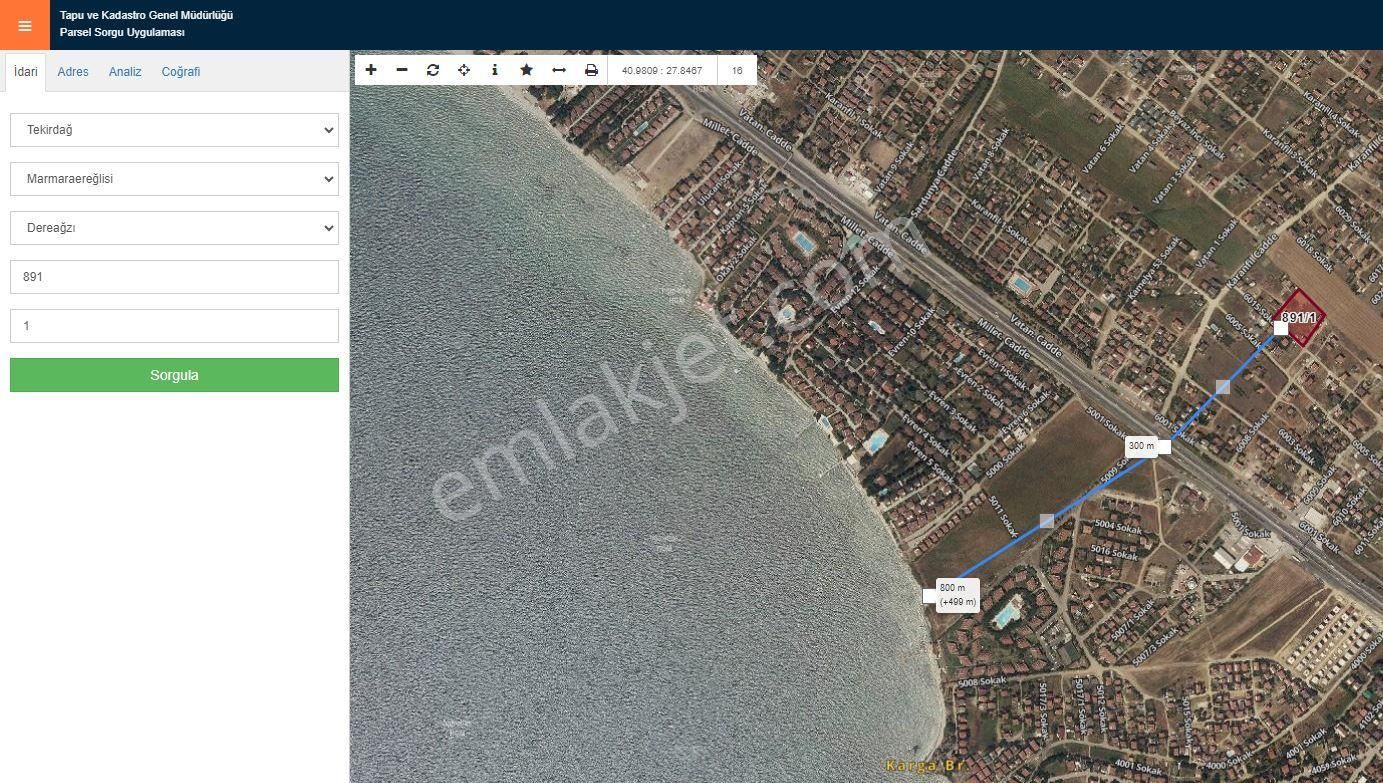Click the zoom level value 16
The width and height of the screenshot is (1383, 783).
[x=737, y=71]
